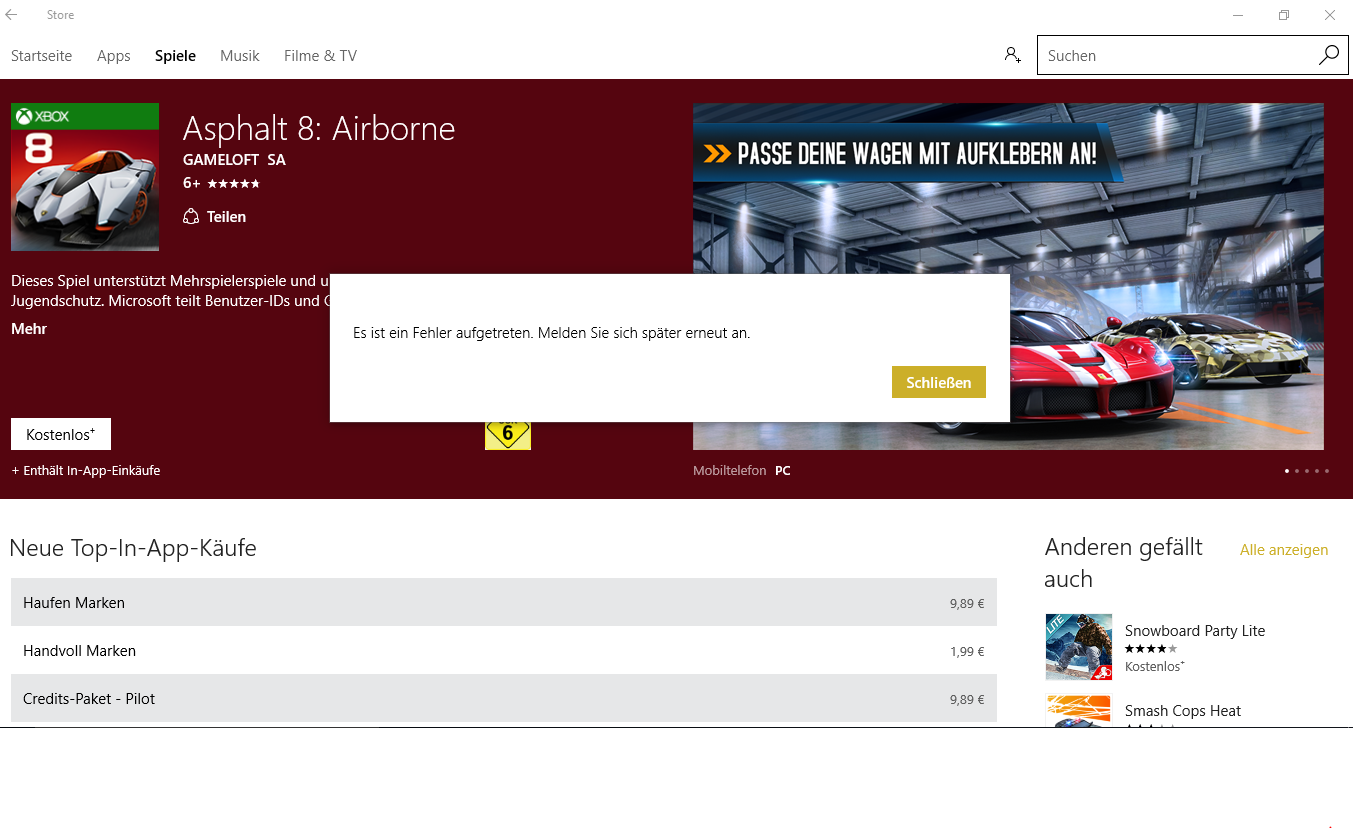Open the Musik tab
The width and height of the screenshot is (1353, 828).
[x=240, y=56]
